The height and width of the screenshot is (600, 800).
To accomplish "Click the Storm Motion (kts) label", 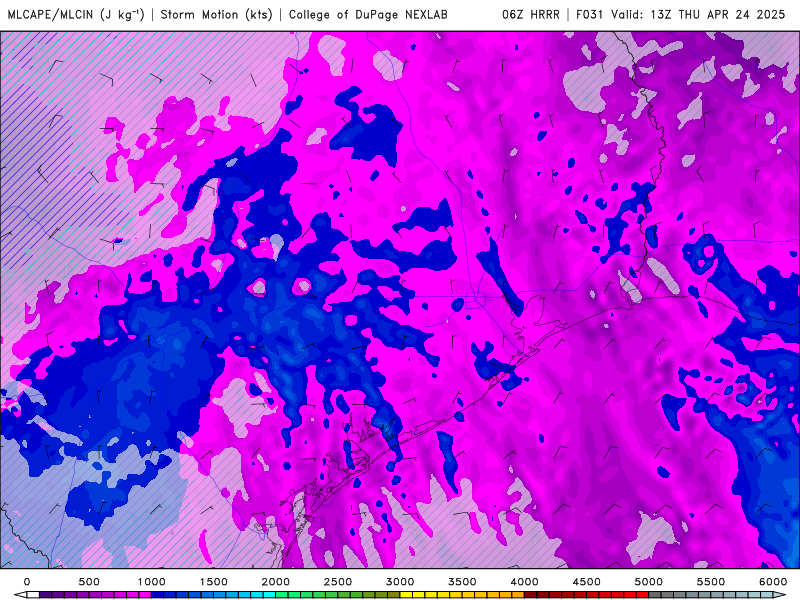I will point(217,14).
